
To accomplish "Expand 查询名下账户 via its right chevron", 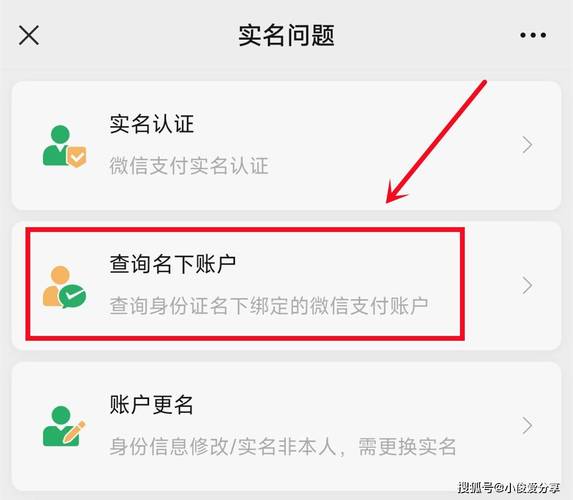I will (x=527, y=285).
